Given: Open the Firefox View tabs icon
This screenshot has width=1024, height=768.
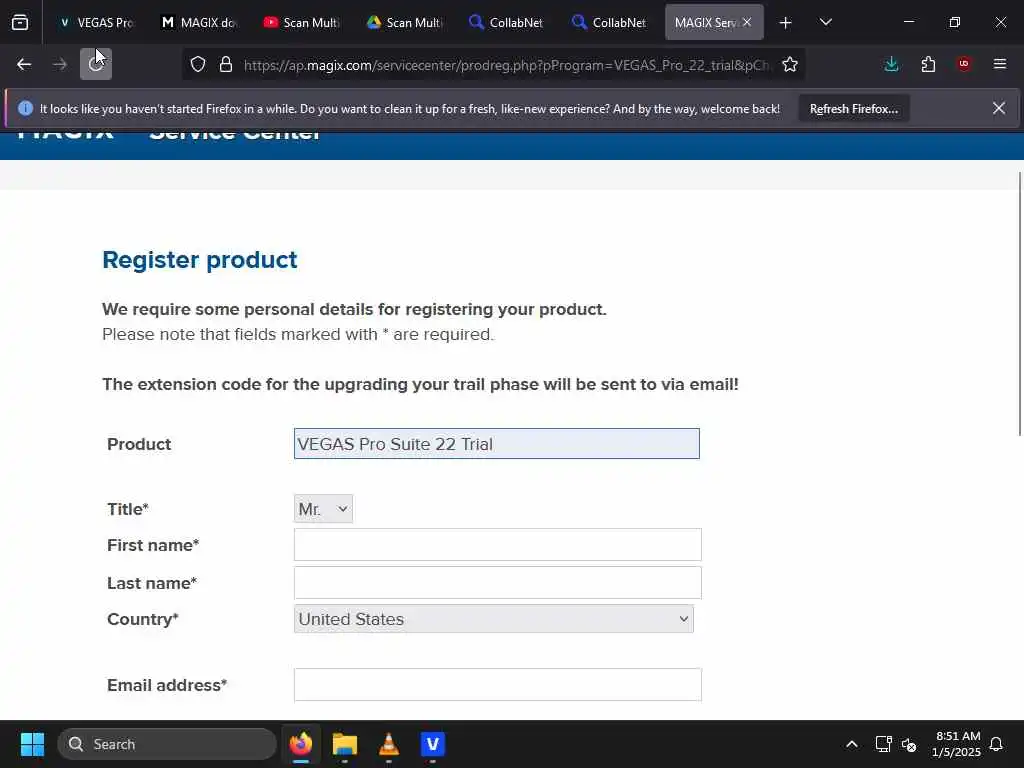Looking at the screenshot, I should [20, 22].
